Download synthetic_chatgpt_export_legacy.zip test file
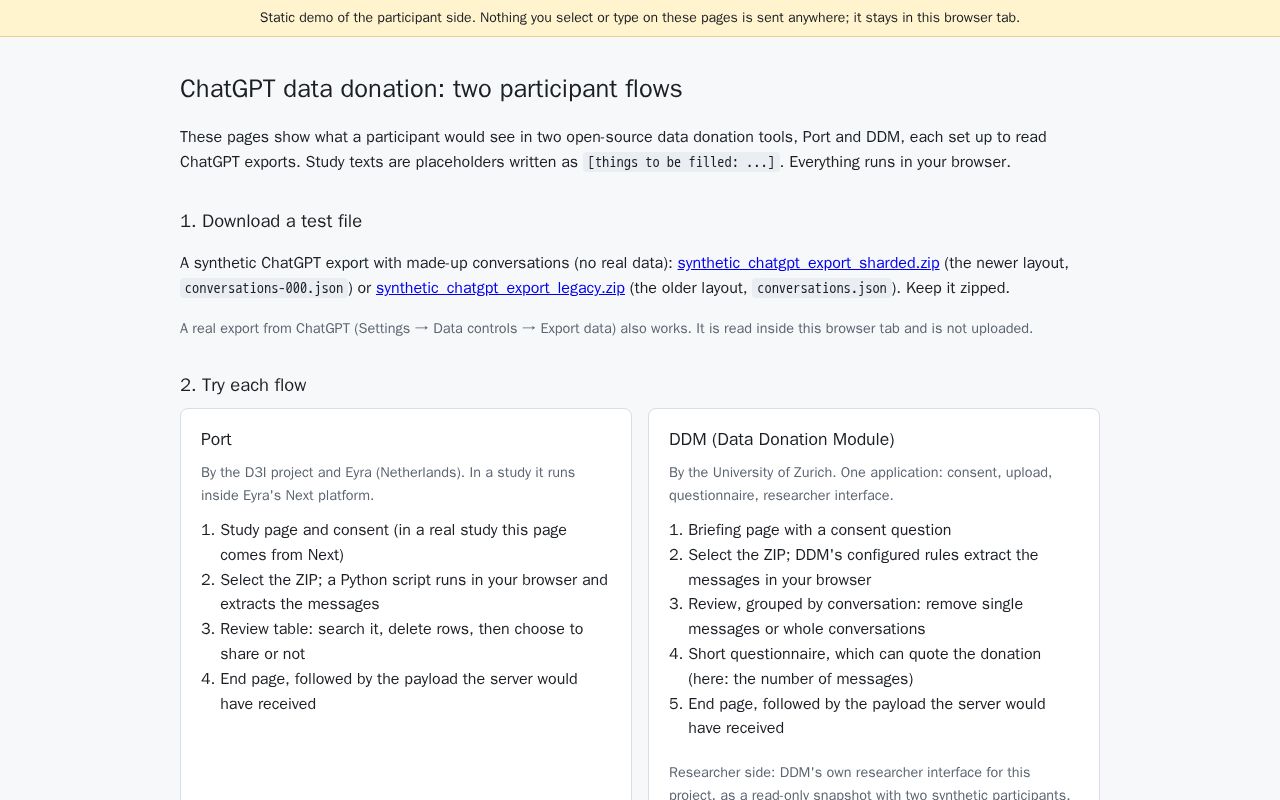1280x800 pixels. pyautogui.click(x=500, y=288)
